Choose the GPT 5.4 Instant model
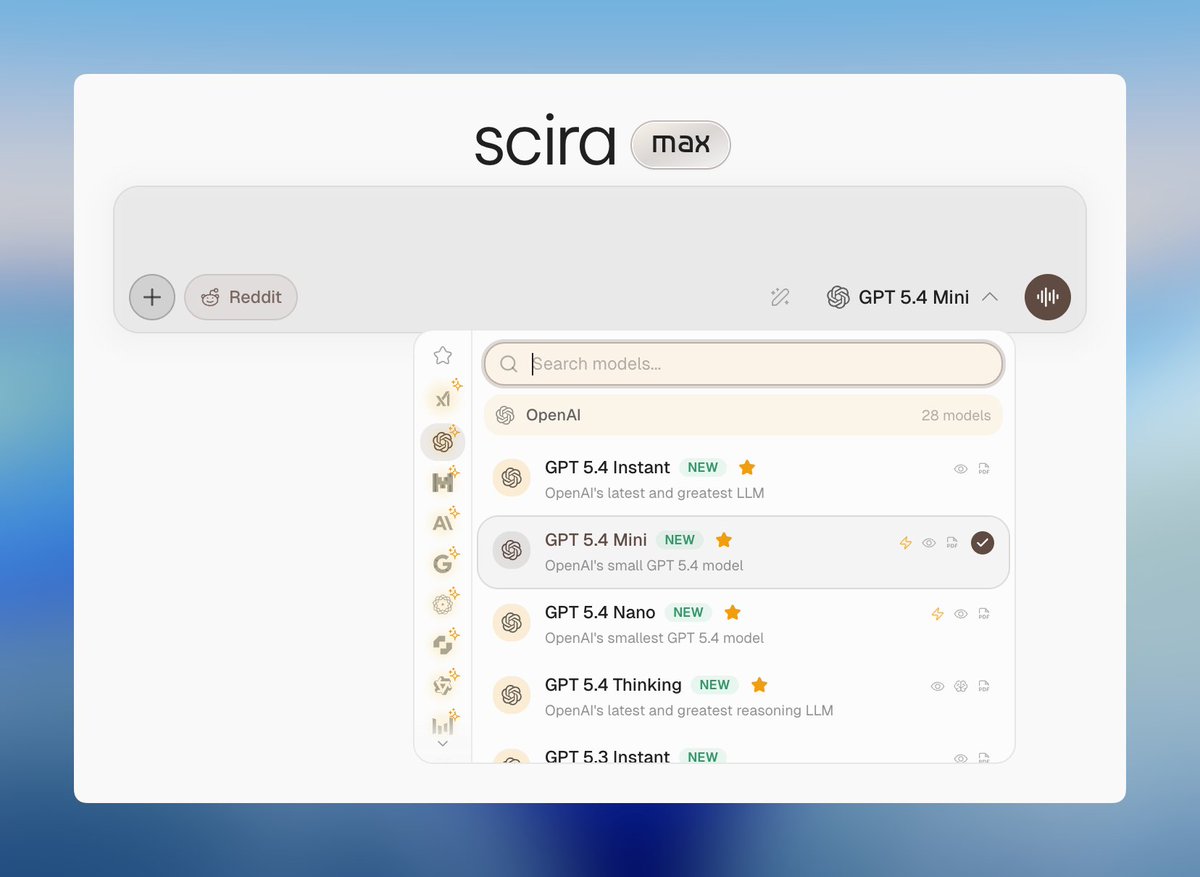This screenshot has height=877, width=1200. (x=743, y=479)
